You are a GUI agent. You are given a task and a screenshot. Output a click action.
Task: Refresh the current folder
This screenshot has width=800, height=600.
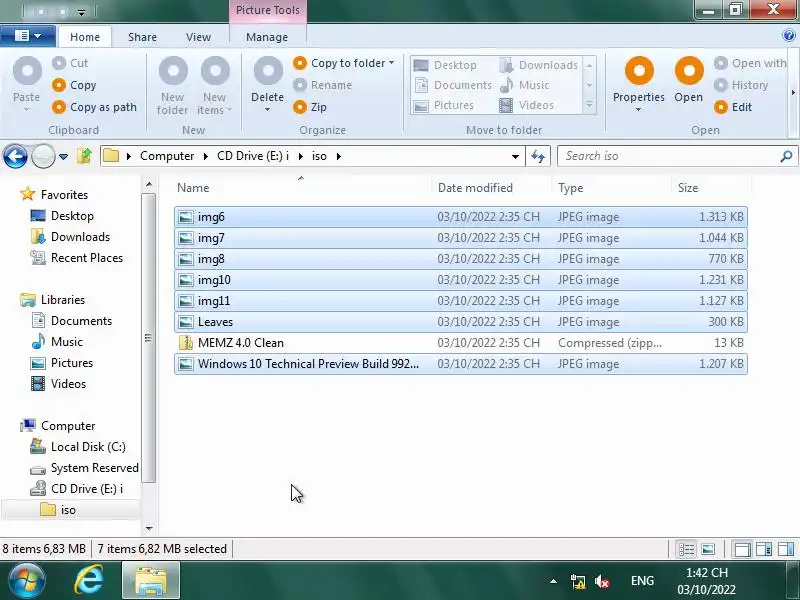tap(538, 157)
